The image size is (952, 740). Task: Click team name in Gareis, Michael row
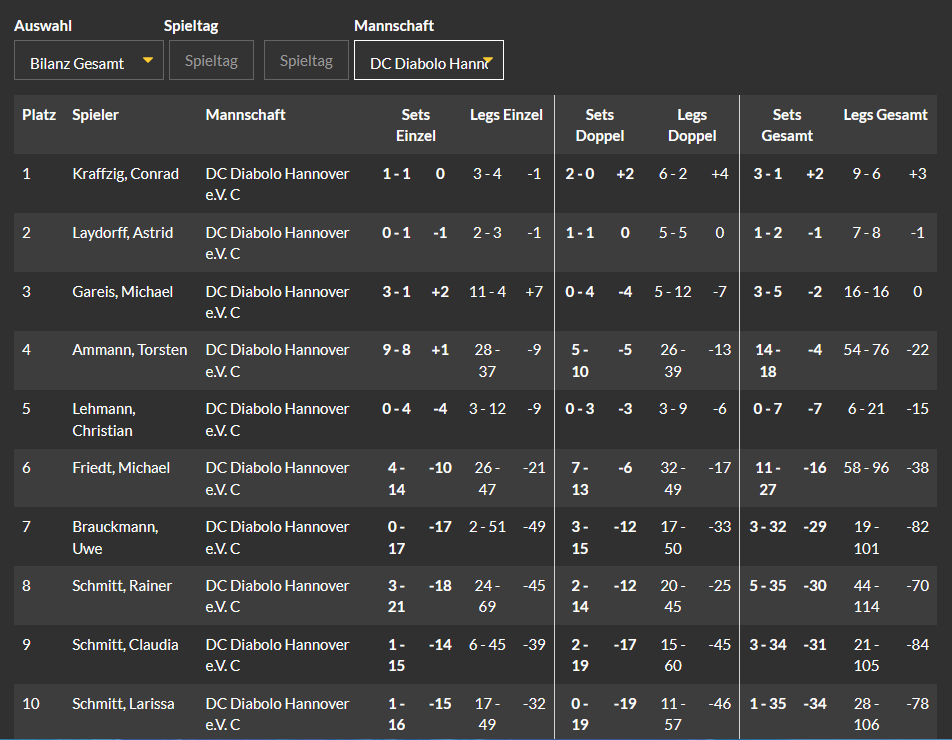[x=277, y=302]
